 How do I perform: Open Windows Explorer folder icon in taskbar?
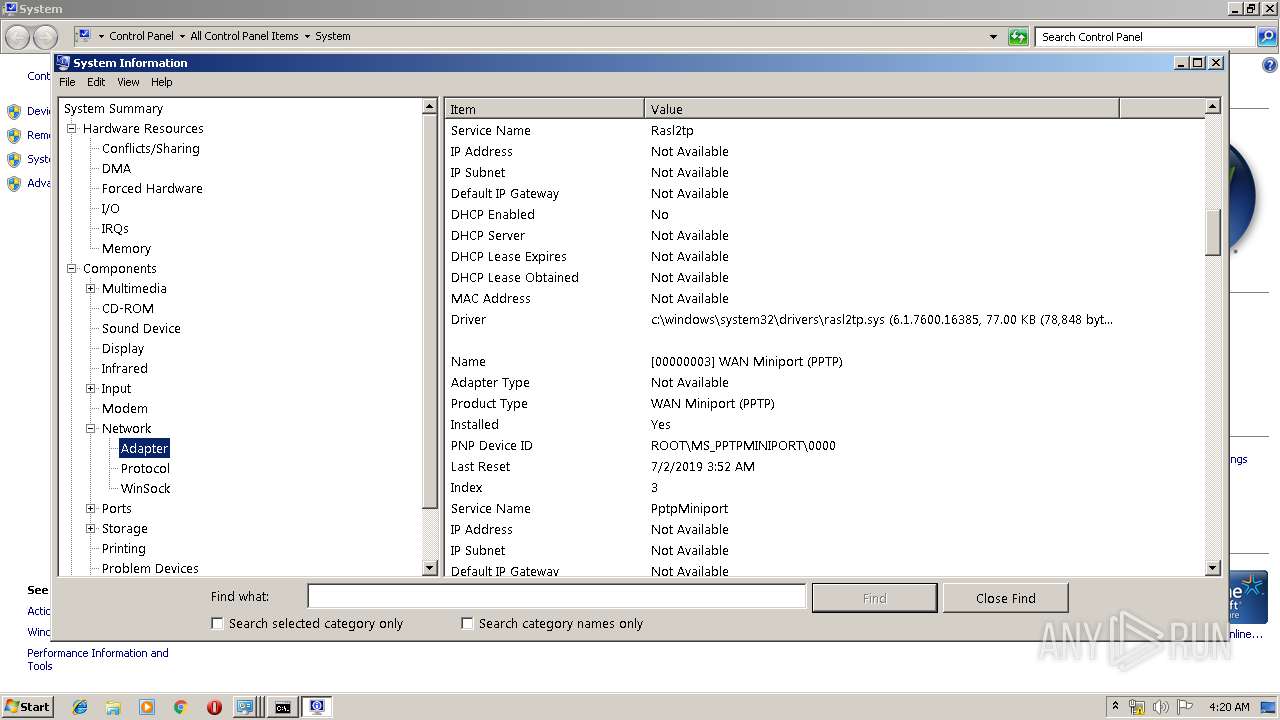point(113,706)
